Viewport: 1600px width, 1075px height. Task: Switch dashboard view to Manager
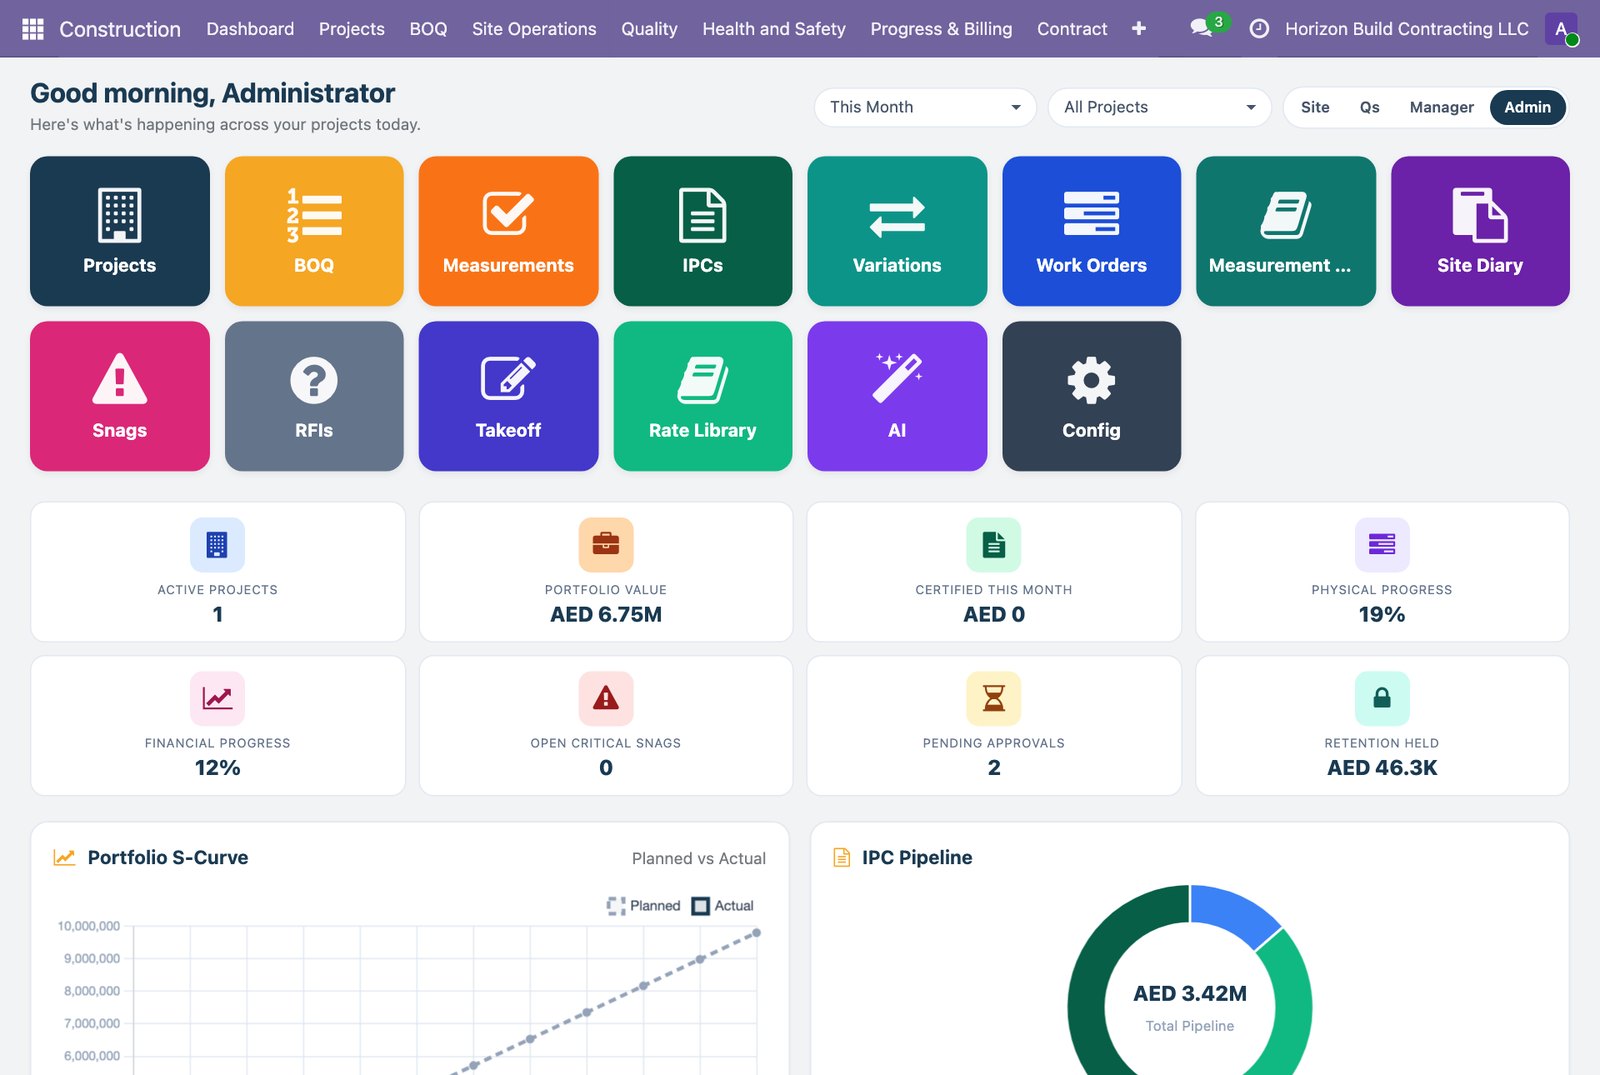(1441, 107)
